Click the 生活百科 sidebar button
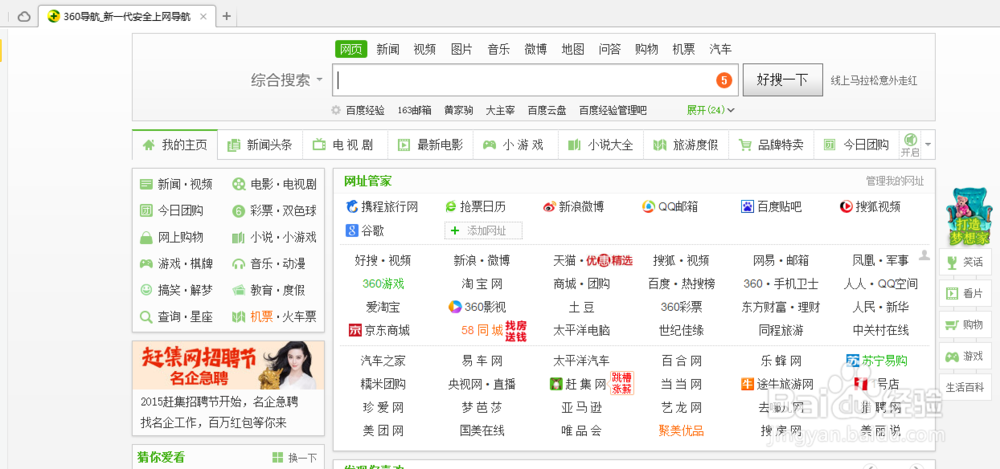This screenshot has height=469, width=1000. click(x=966, y=387)
